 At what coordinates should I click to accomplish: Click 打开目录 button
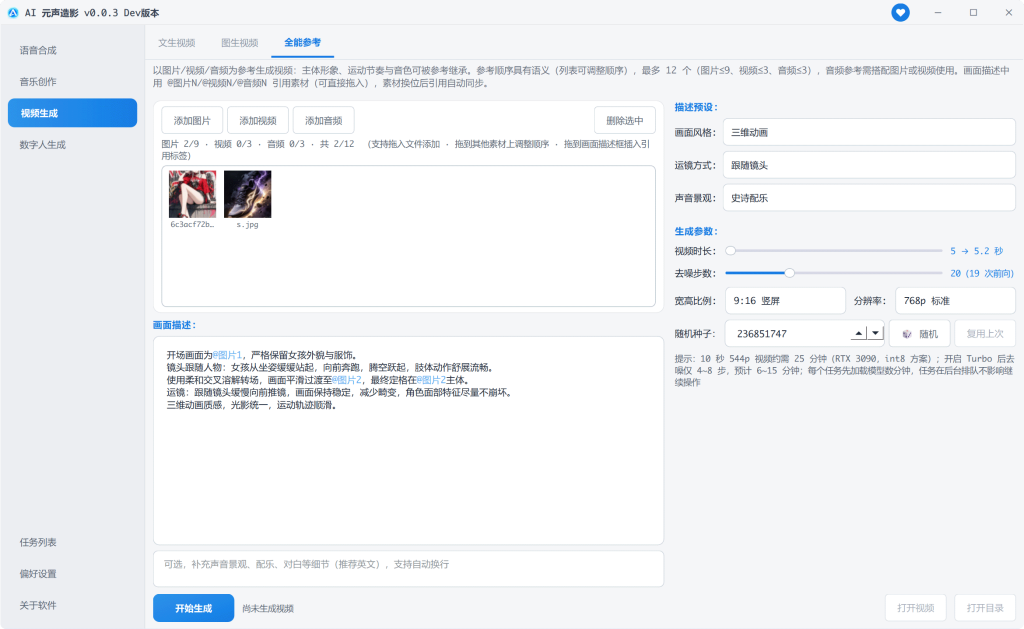985,608
